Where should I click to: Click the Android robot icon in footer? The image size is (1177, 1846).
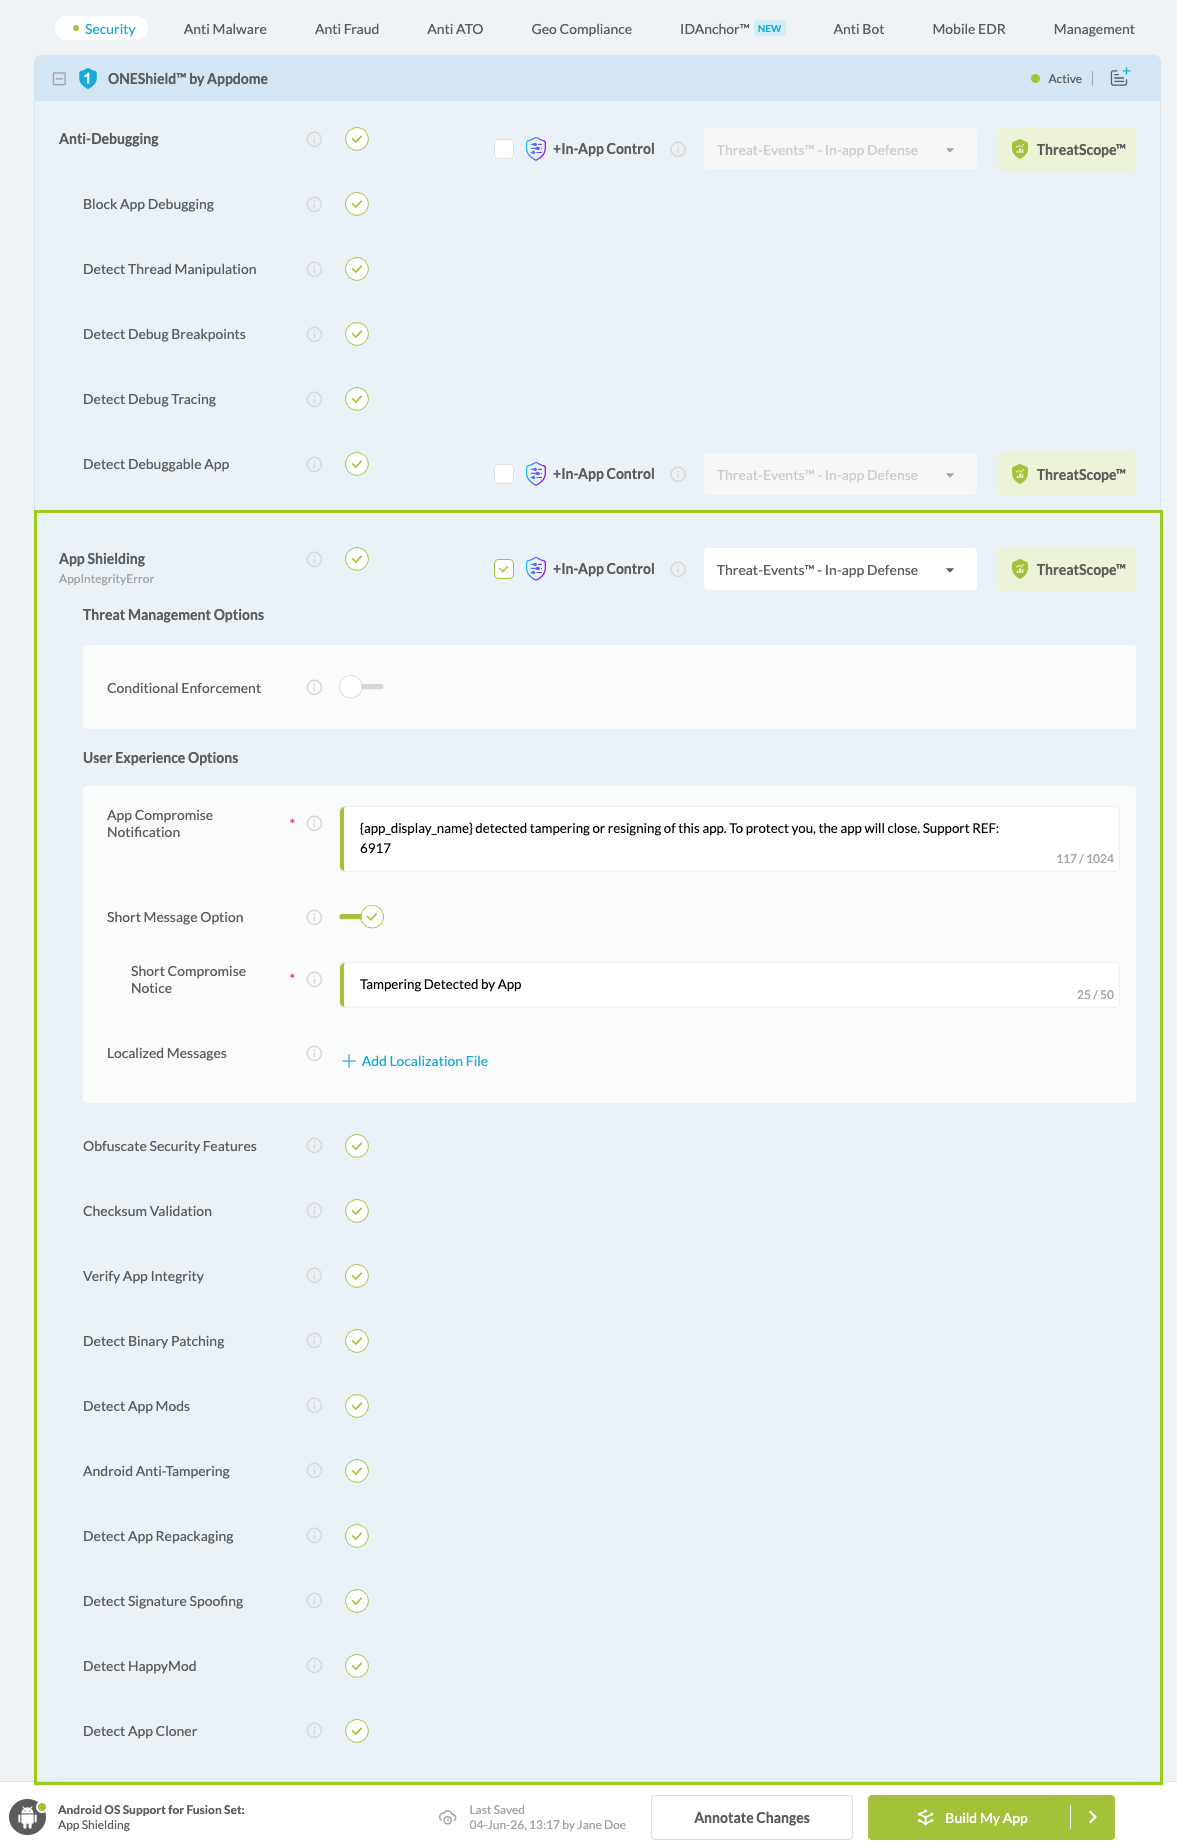click(28, 1817)
